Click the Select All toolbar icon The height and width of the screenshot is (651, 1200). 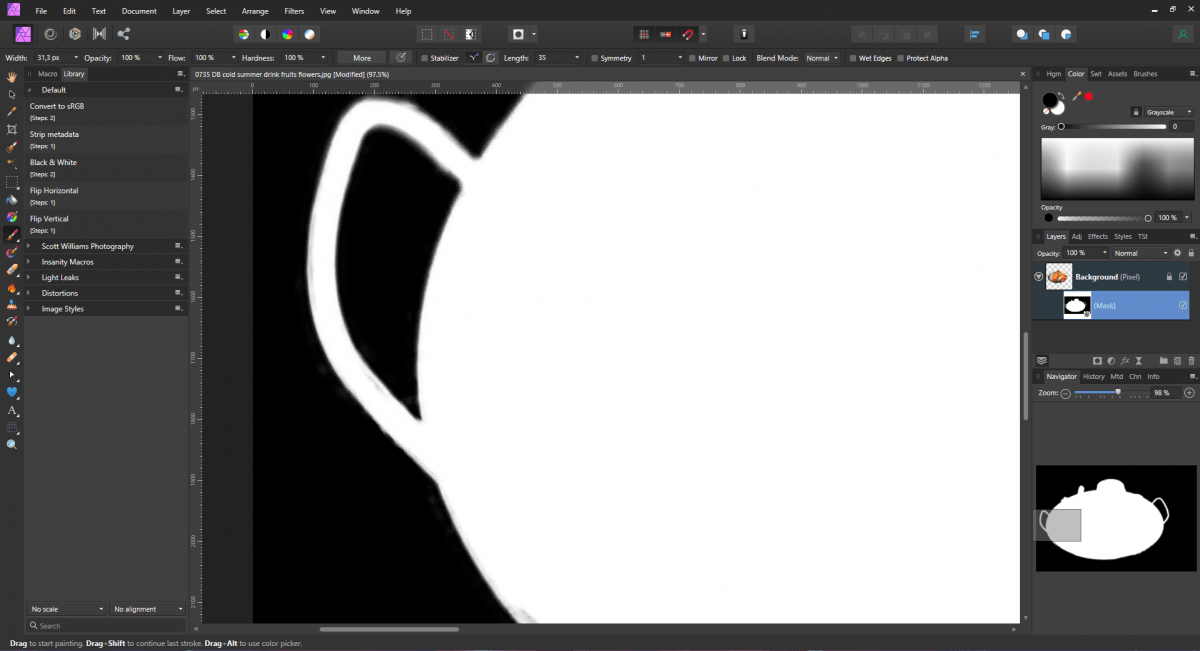[427, 34]
